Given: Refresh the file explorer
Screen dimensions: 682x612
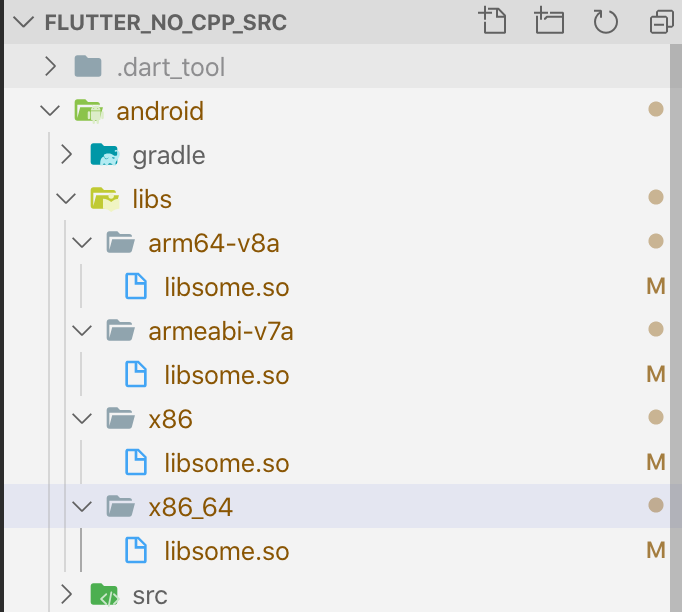Looking at the screenshot, I should tap(605, 21).
